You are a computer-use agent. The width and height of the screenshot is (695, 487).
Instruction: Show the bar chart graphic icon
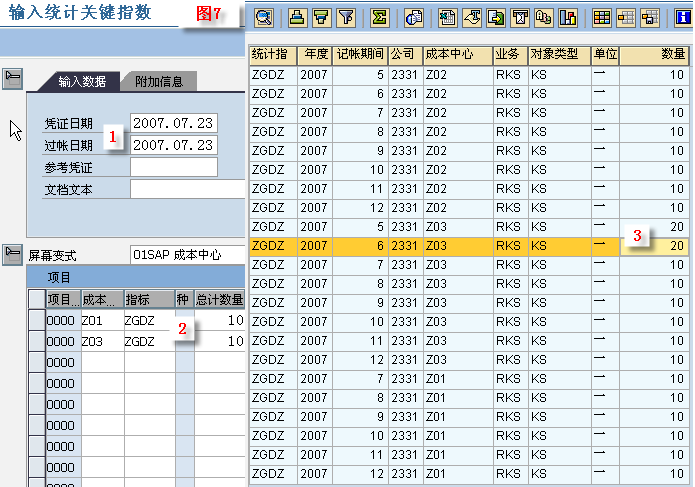pyautogui.click(x=568, y=18)
